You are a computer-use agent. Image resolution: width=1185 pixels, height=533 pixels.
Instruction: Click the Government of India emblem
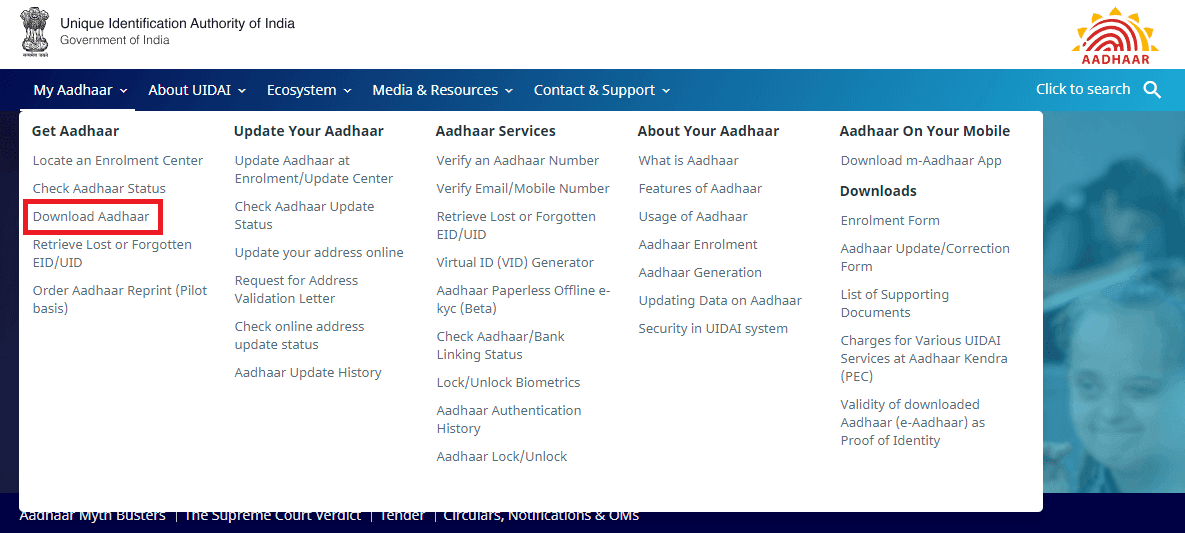pyautogui.click(x=34, y=33)
